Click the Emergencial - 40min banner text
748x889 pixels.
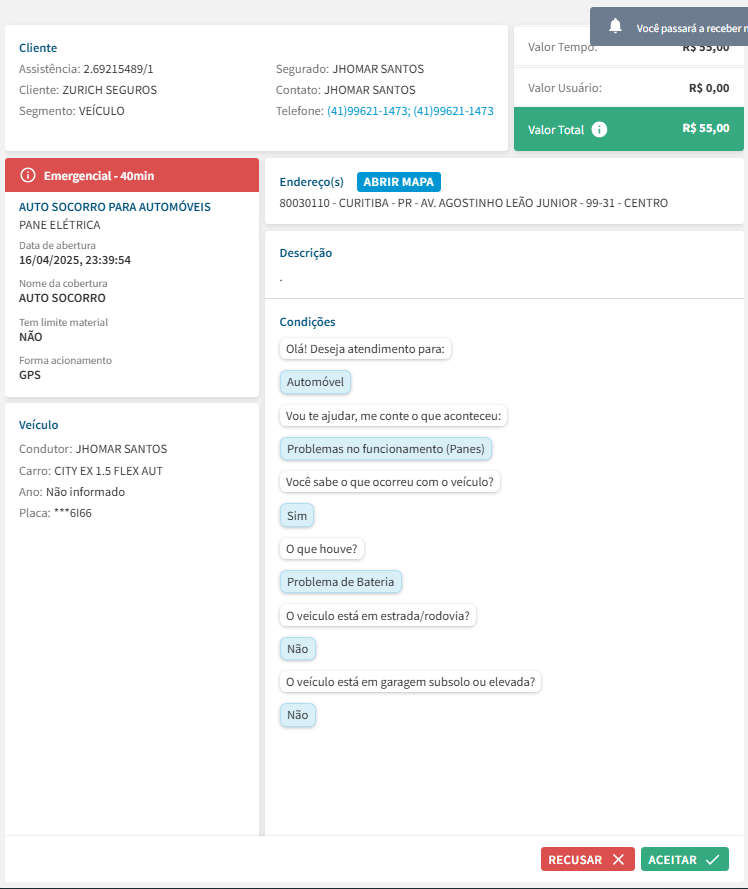(99, 176)
